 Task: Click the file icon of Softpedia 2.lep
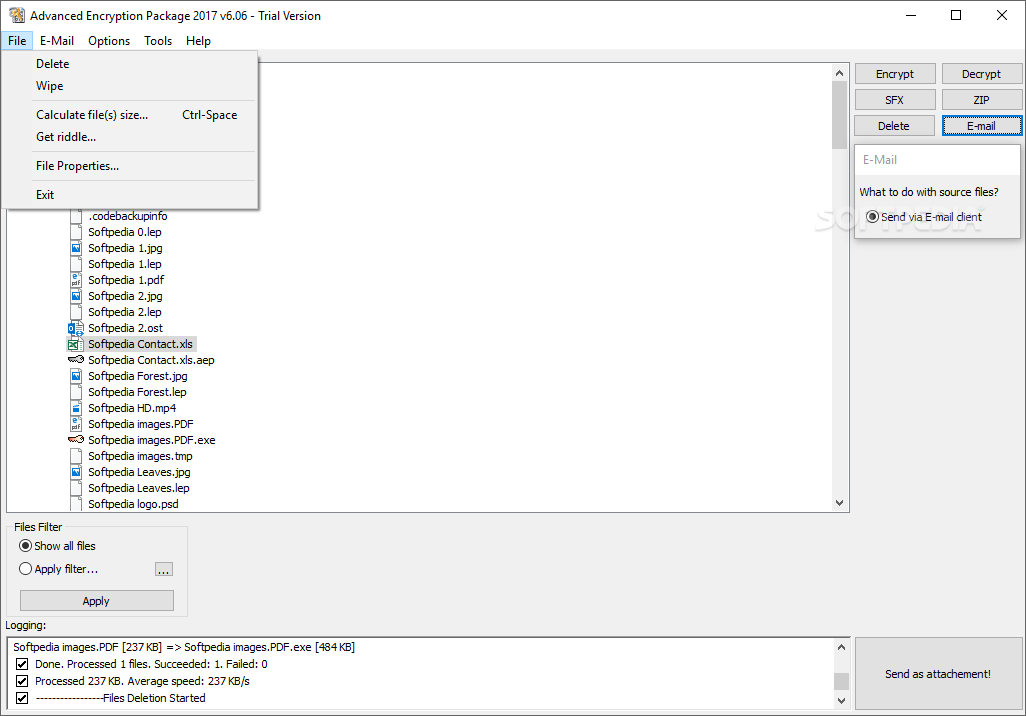click(76, 312)
